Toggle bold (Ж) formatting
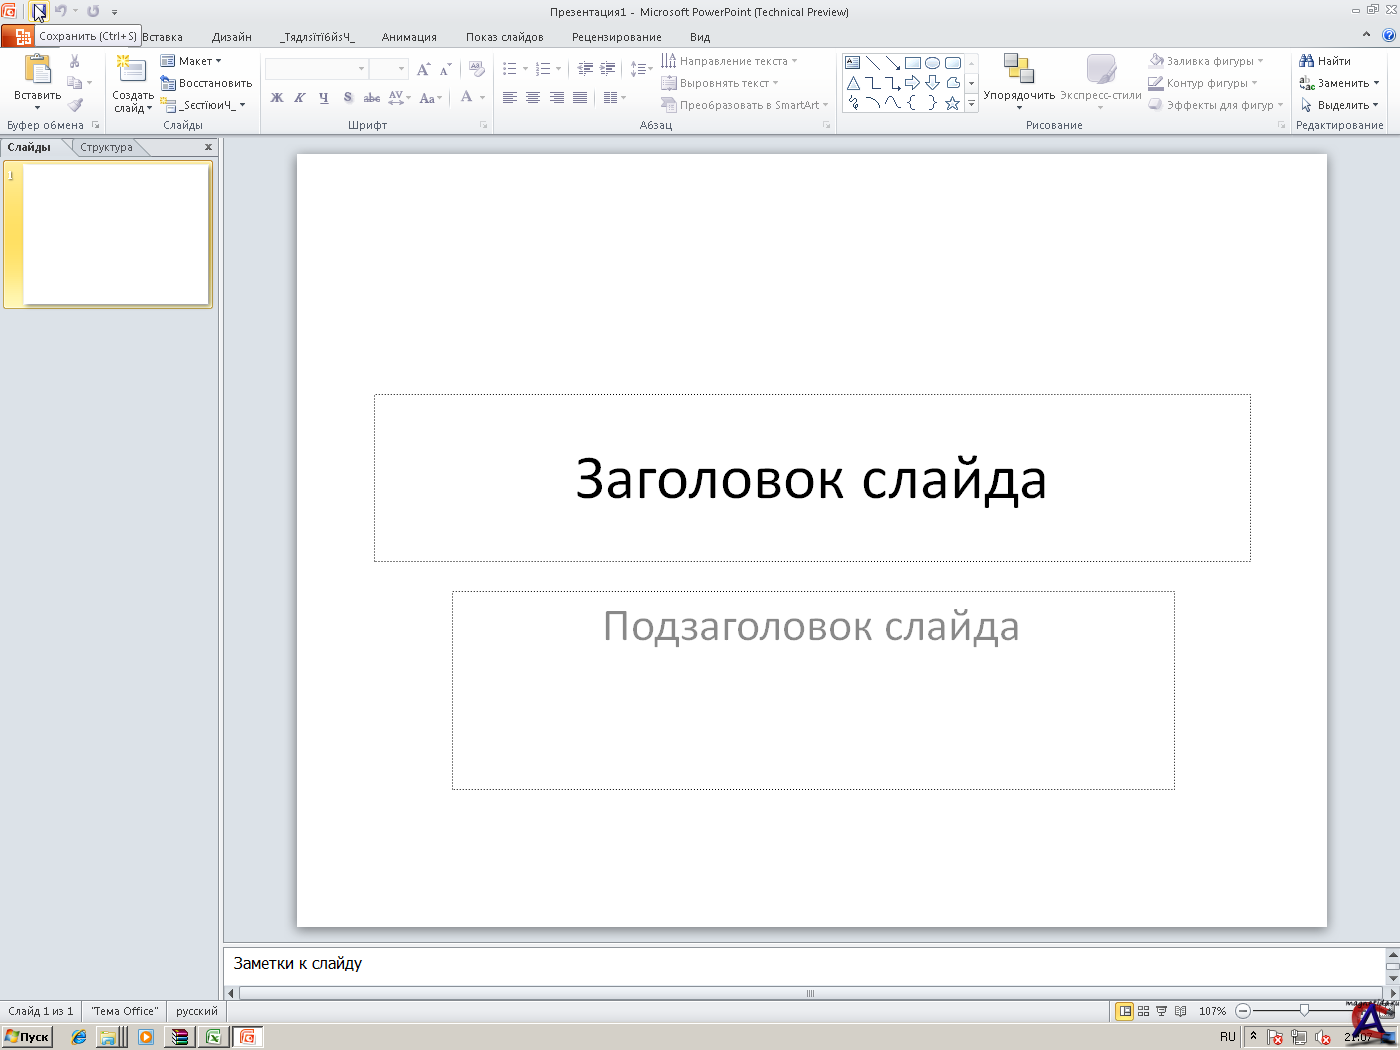This screenshot has height=1050, width=1400. pyautogui.click(x=277, y=98)
